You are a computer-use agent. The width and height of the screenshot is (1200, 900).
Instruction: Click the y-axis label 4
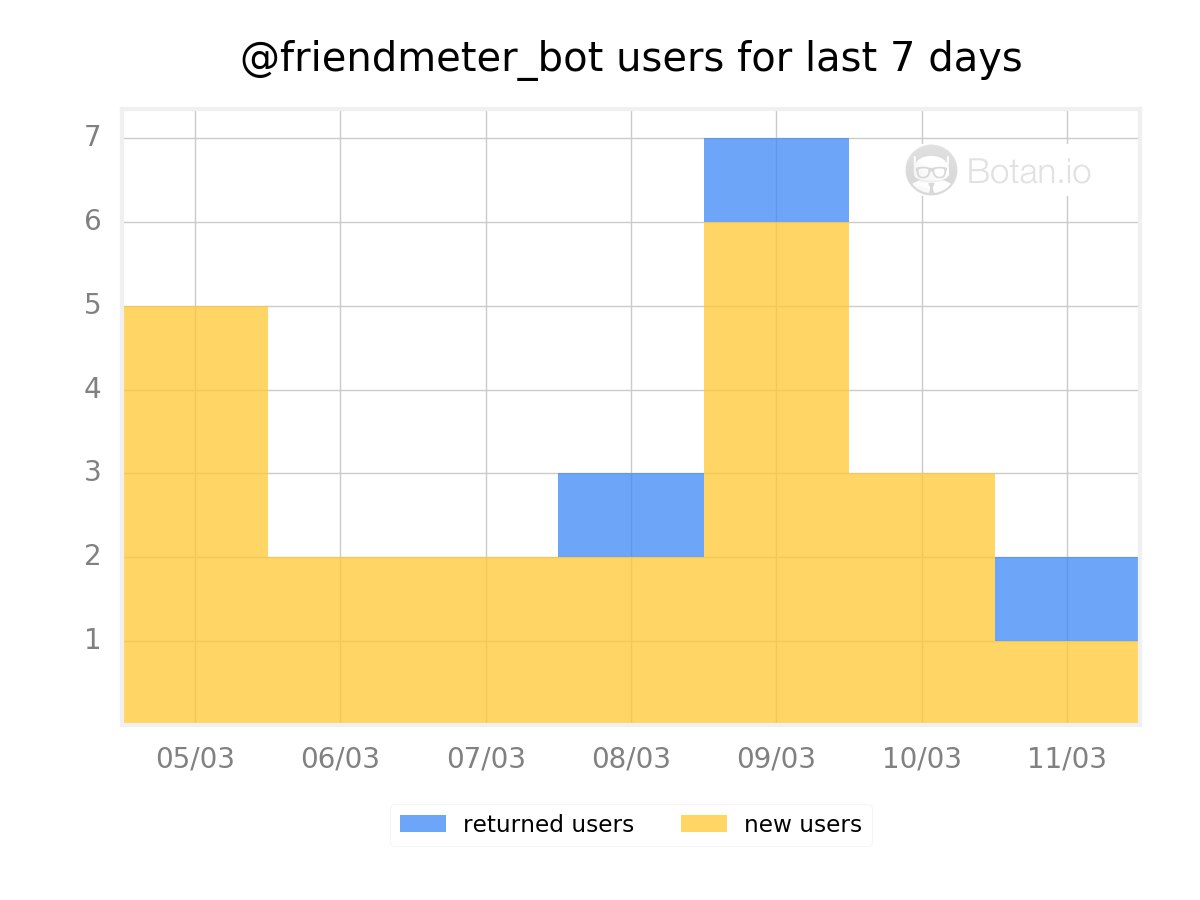coord(93,388)
